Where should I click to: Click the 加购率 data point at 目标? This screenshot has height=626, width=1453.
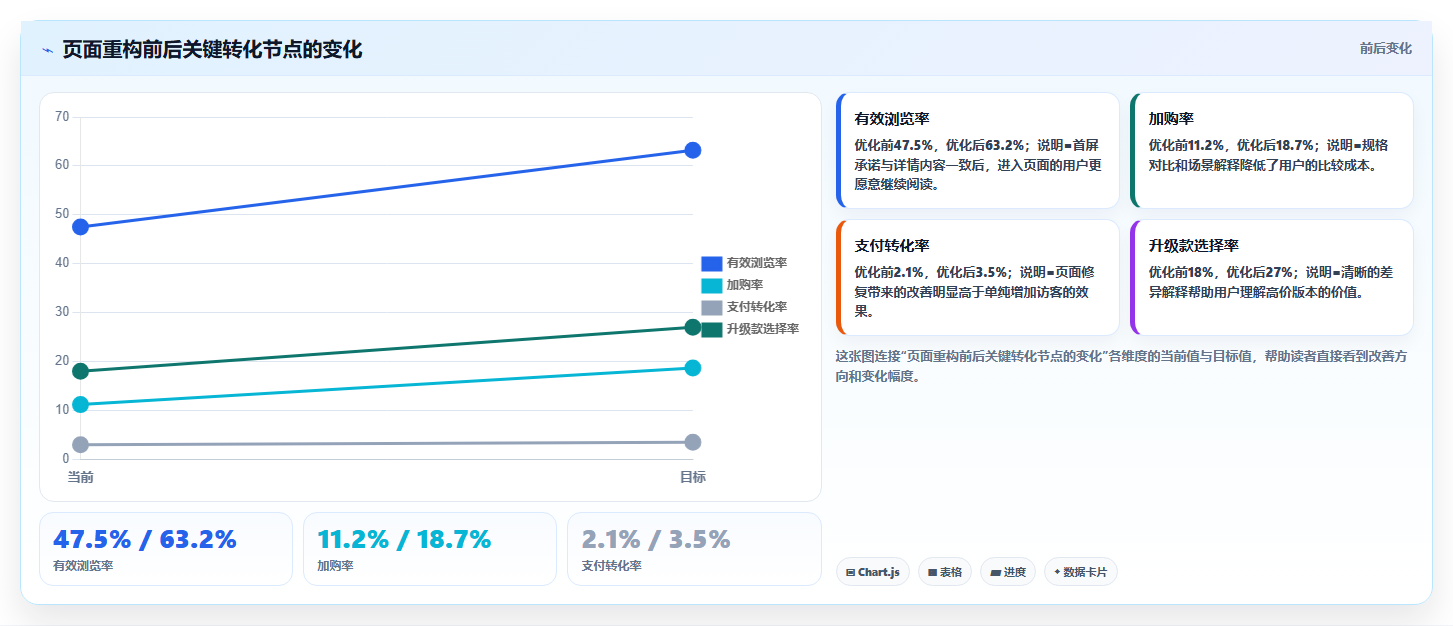pos(692,368)
